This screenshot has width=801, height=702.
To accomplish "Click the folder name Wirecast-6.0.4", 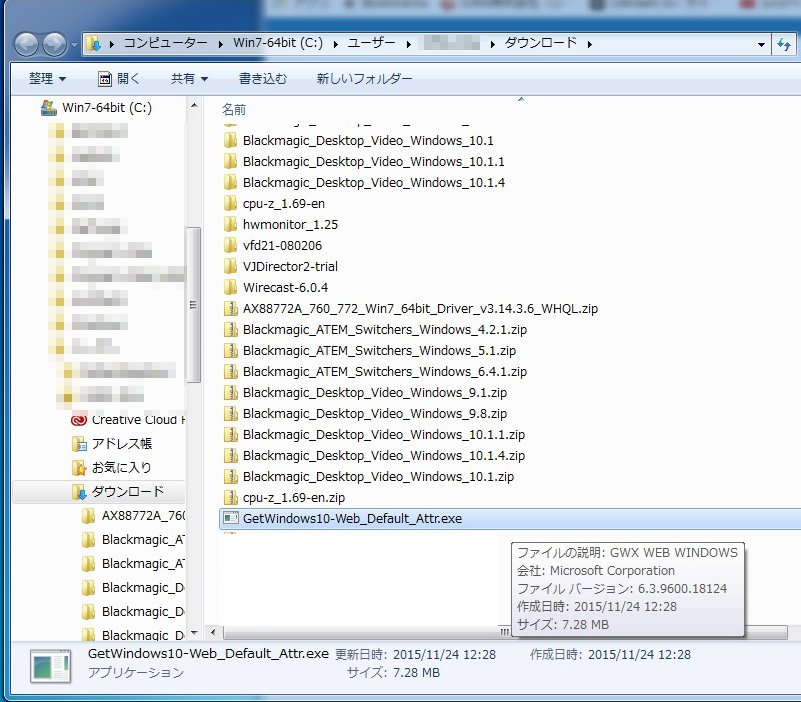I will [x=285, y=287].
